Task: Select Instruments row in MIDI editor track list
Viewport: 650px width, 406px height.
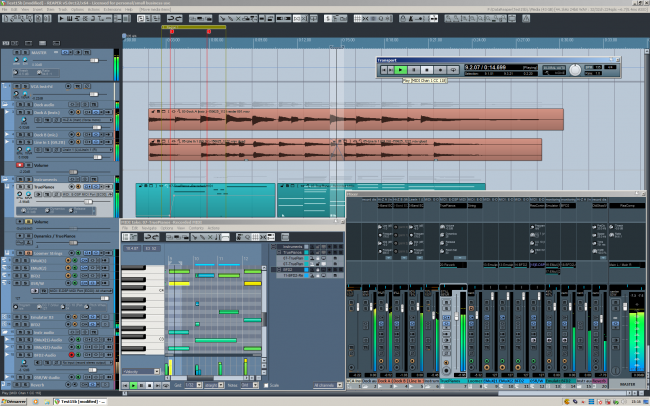Action: click(307, 246)
